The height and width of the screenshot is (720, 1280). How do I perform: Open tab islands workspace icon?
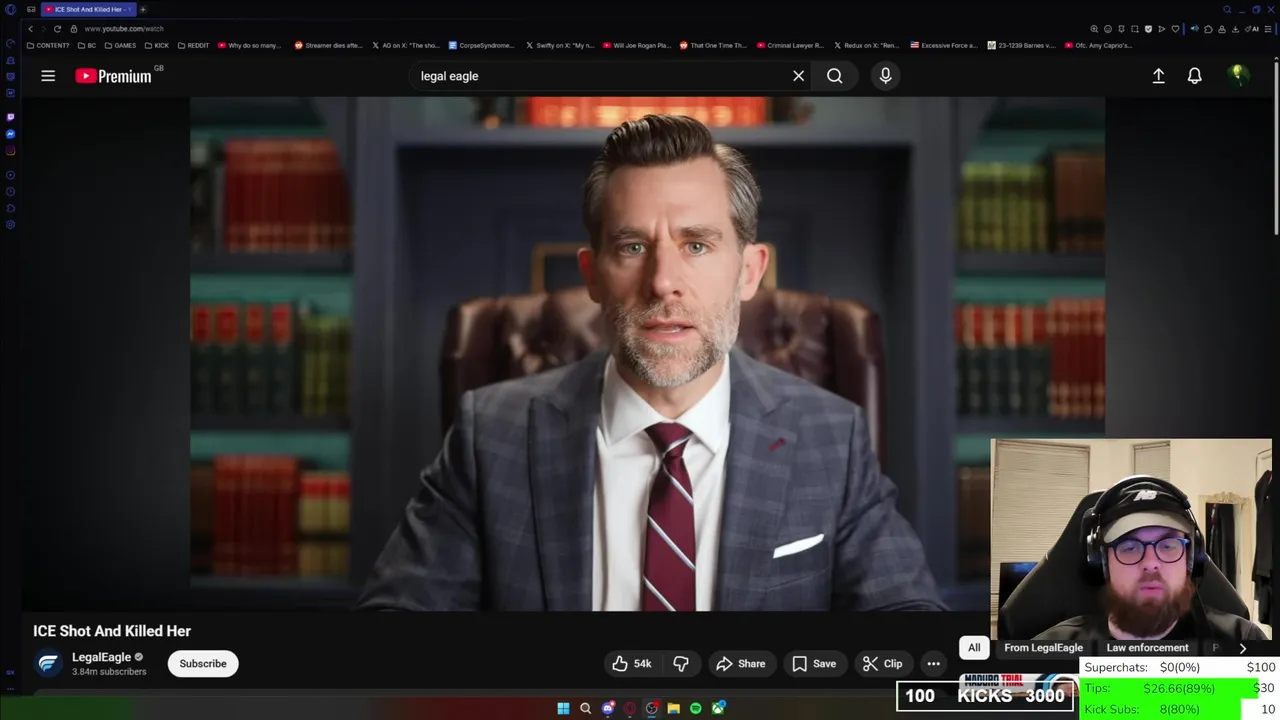[32, 9]
